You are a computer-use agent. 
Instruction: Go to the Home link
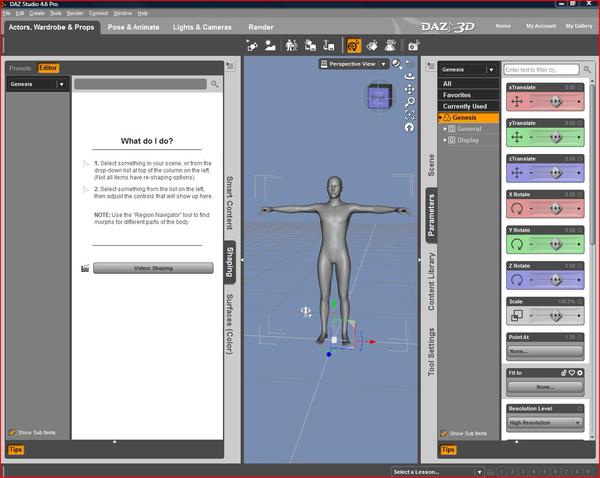coord(503,26)
